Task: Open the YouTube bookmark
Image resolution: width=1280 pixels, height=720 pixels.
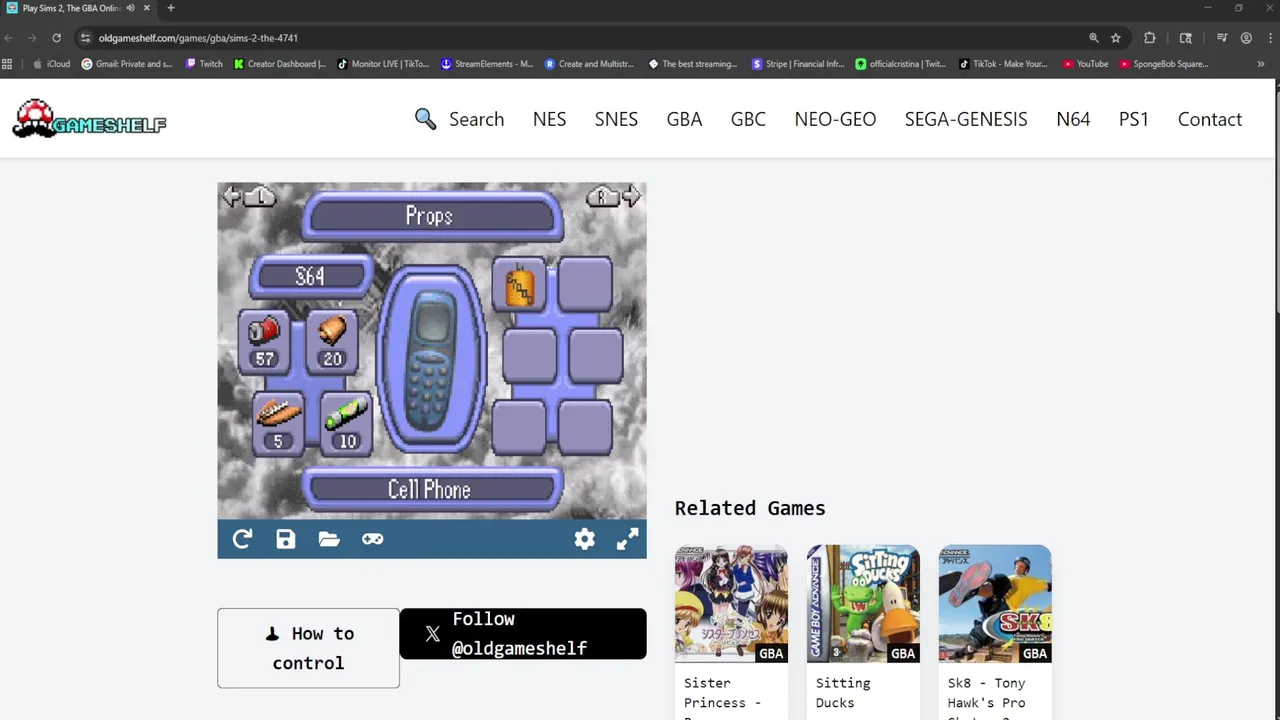Action: 1086,64
